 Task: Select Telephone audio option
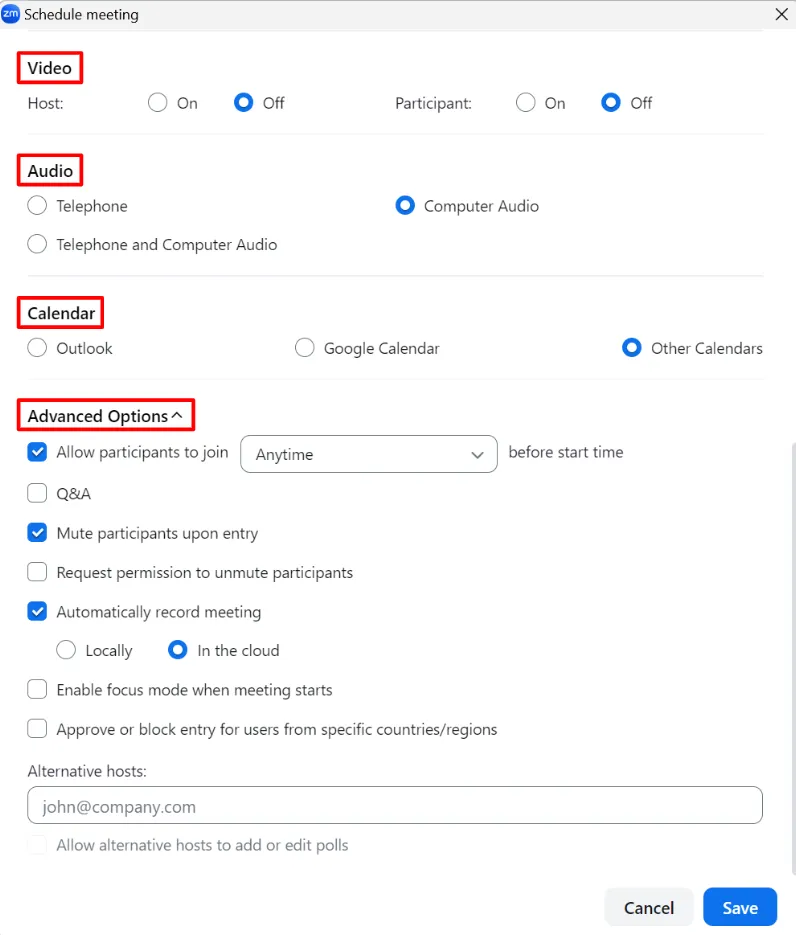[37, 206]
